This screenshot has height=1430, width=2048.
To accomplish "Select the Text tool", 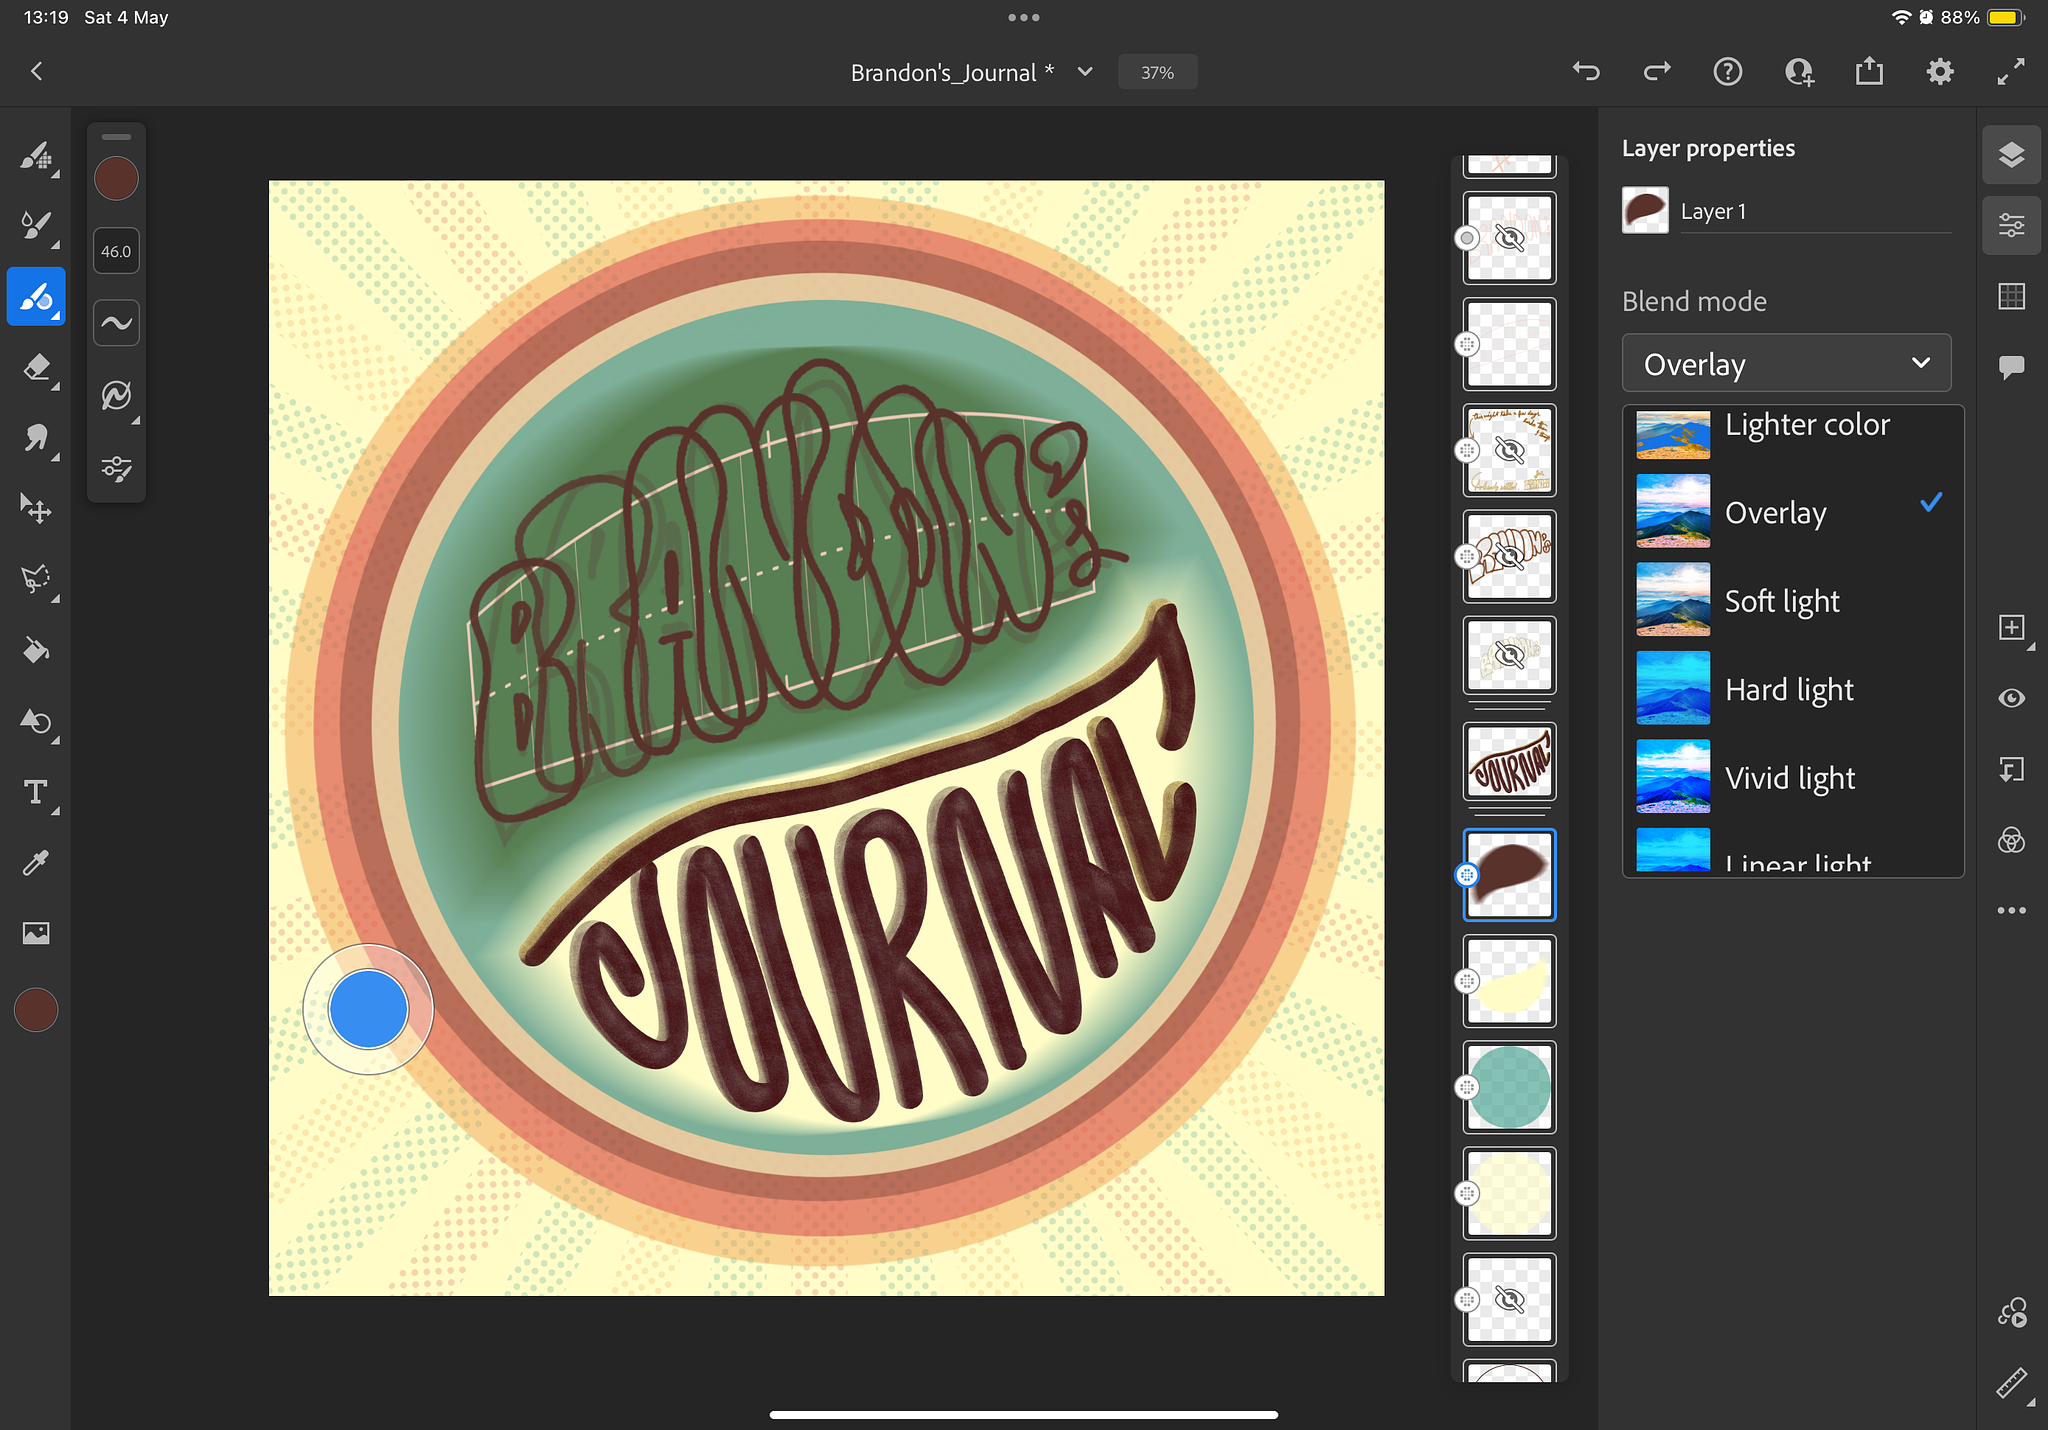I will click(x=36, y=792).
